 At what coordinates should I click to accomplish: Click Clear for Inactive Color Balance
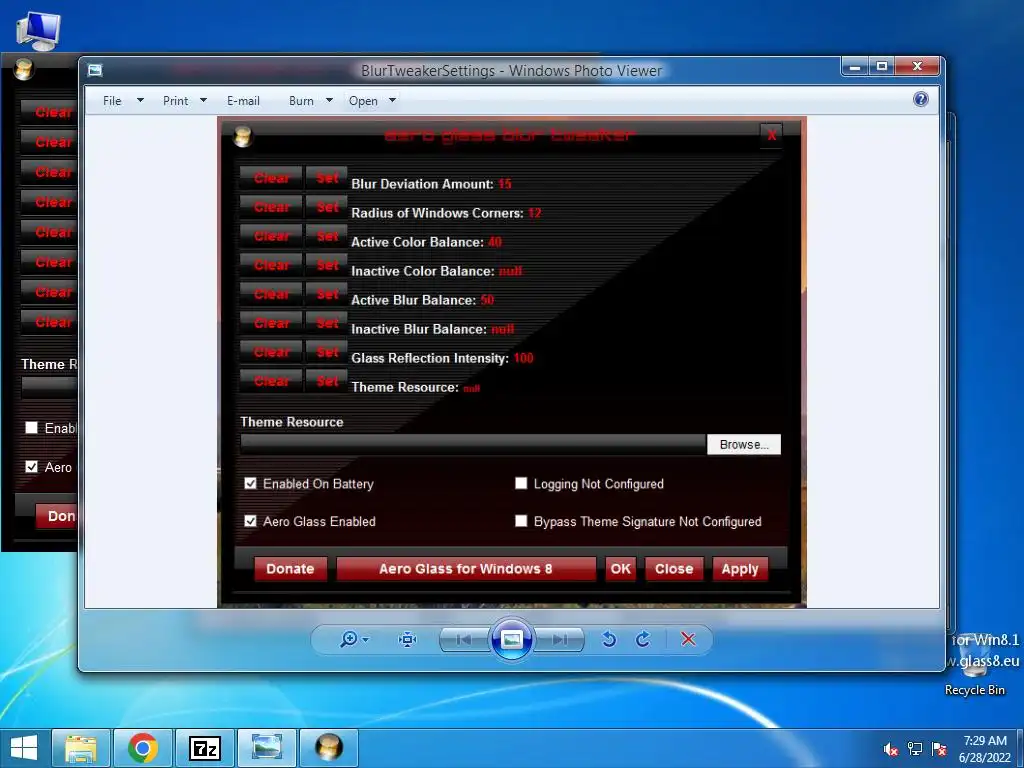(271, 265)
